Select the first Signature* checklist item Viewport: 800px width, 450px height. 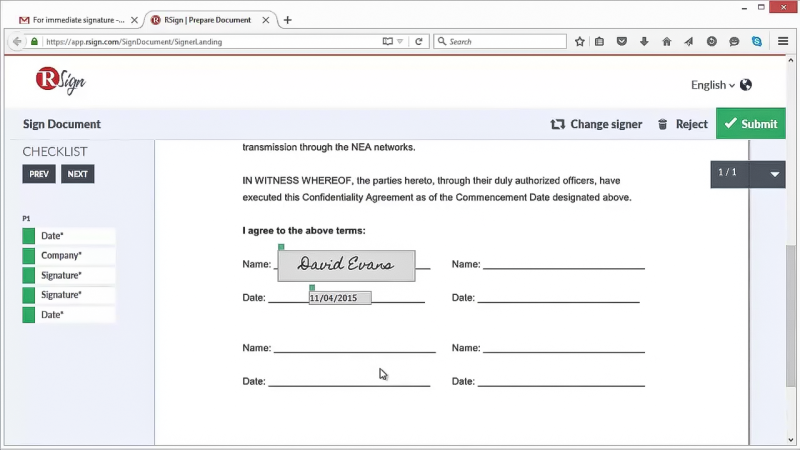(69, 275)
